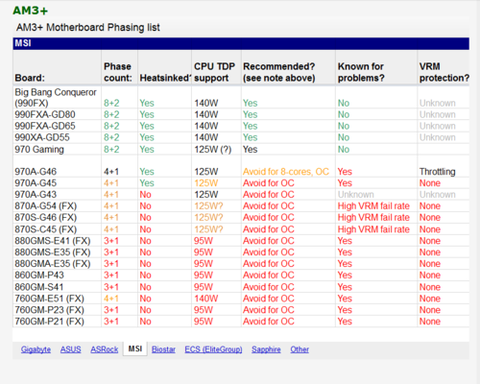Click the CPU TDP support header

click(x=215, y=72)
